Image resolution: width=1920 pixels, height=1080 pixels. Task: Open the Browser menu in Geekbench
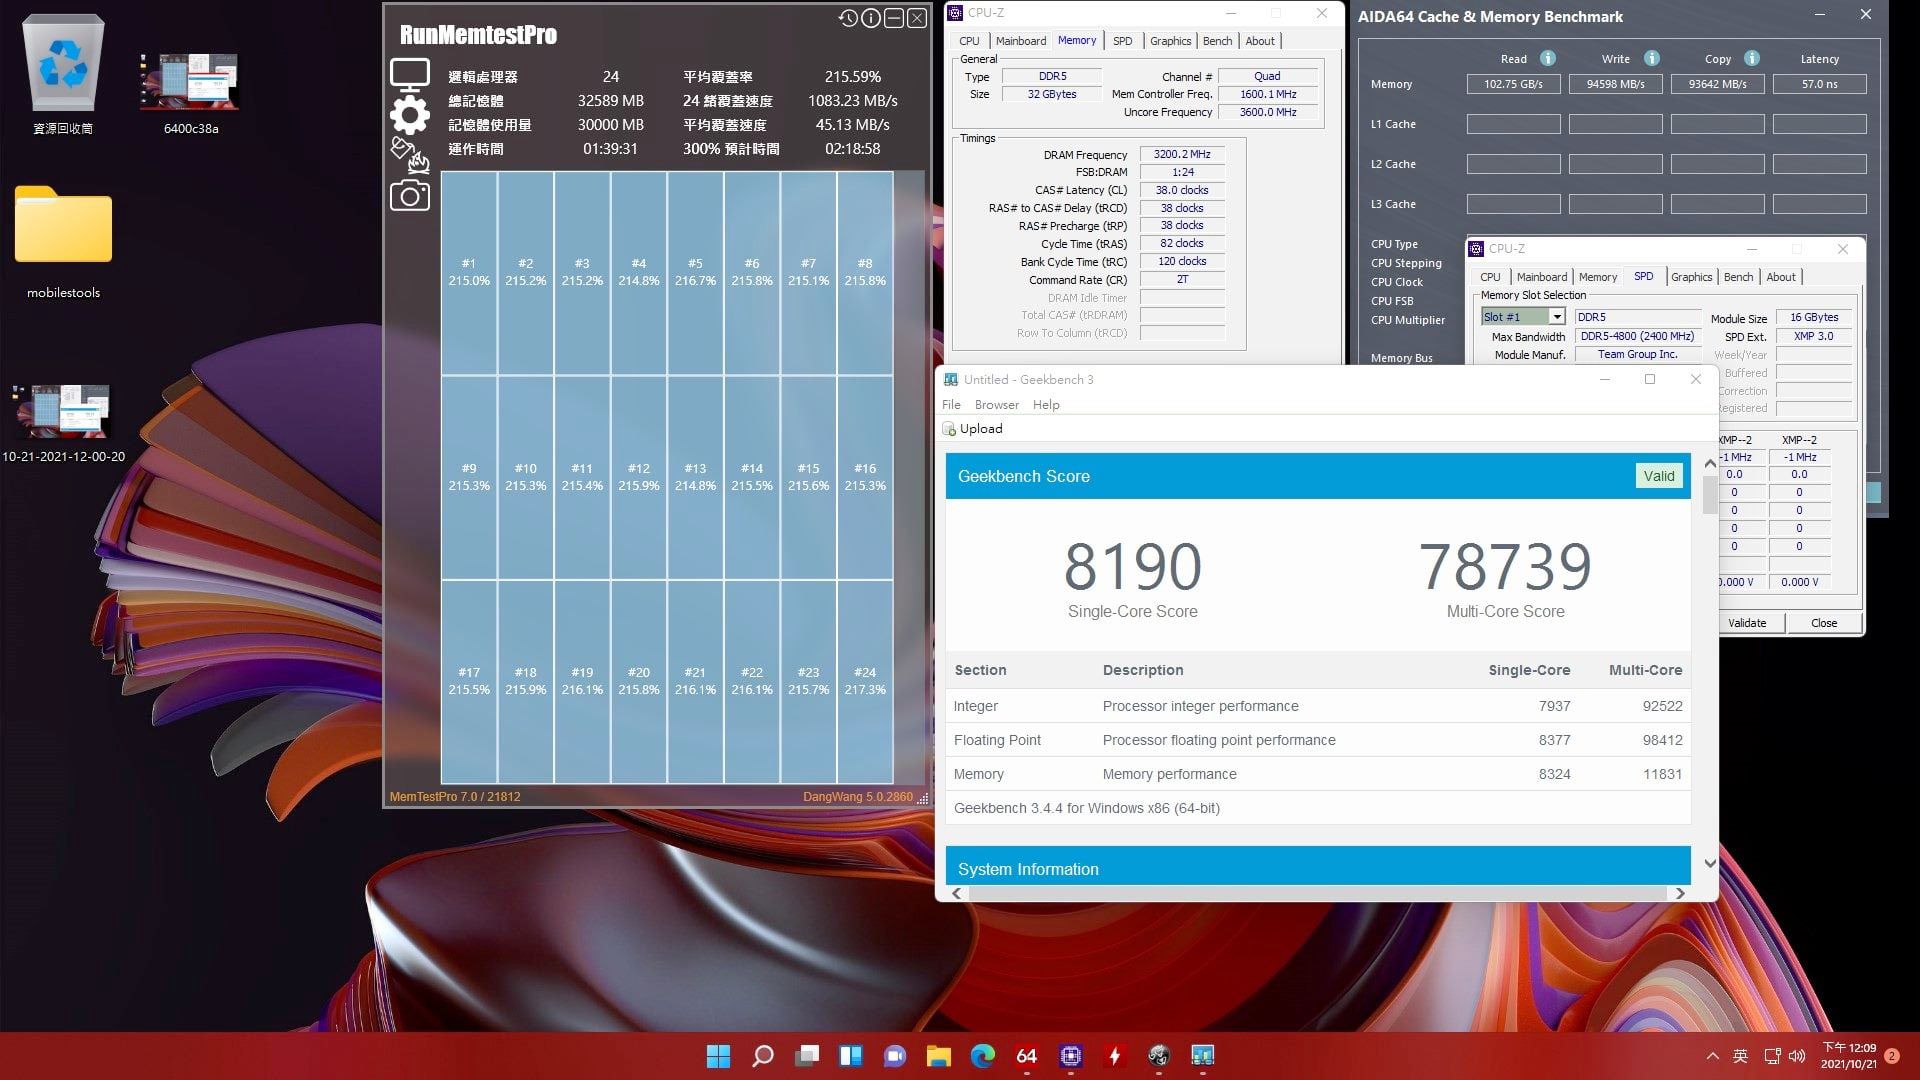pos(996,405)
